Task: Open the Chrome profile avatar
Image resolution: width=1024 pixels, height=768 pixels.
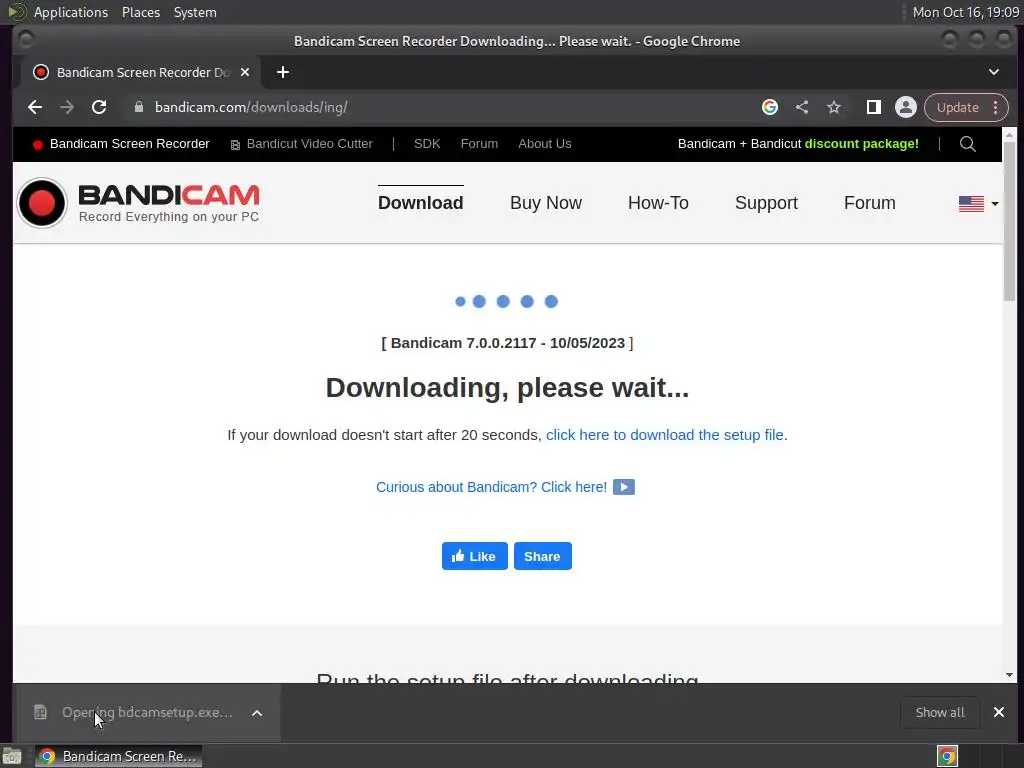Action: [906, 107]
